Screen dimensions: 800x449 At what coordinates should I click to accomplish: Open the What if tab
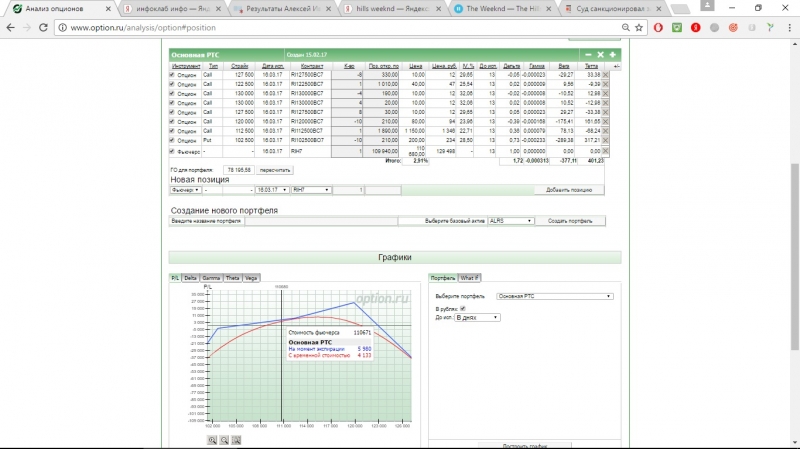pos(469,278)
